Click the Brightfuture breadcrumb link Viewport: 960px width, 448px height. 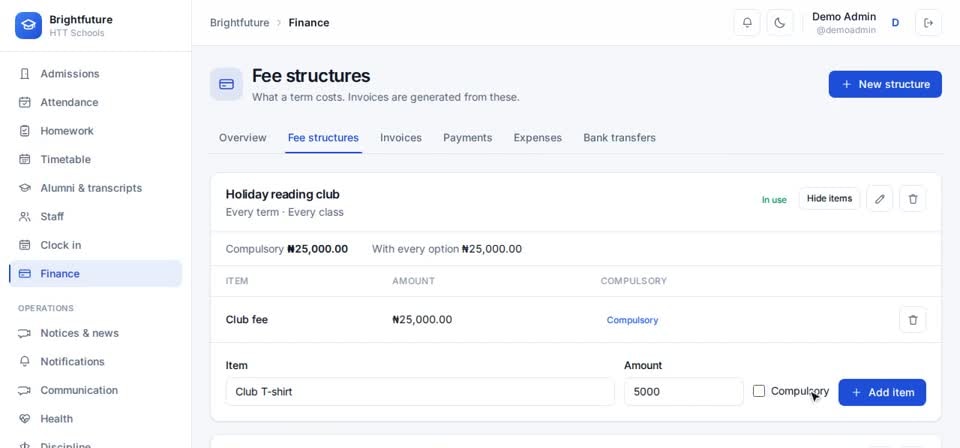(239, 23)
